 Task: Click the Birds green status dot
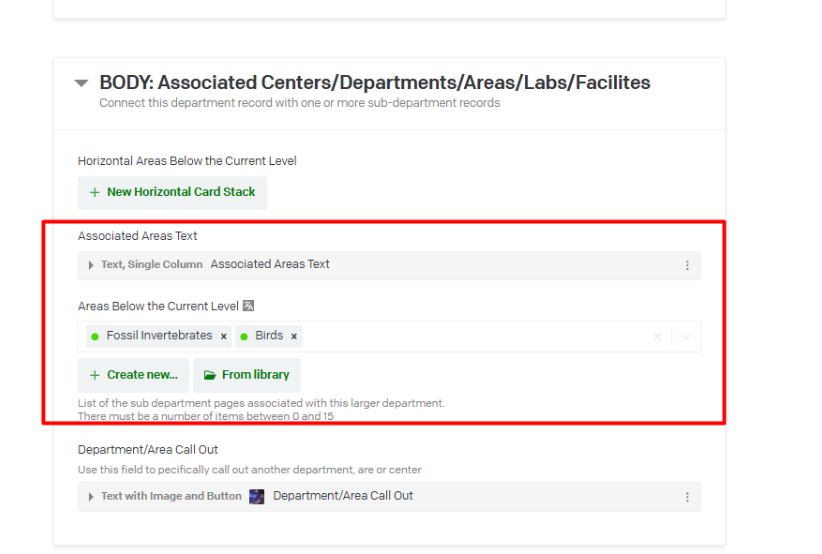click(244, 336)
